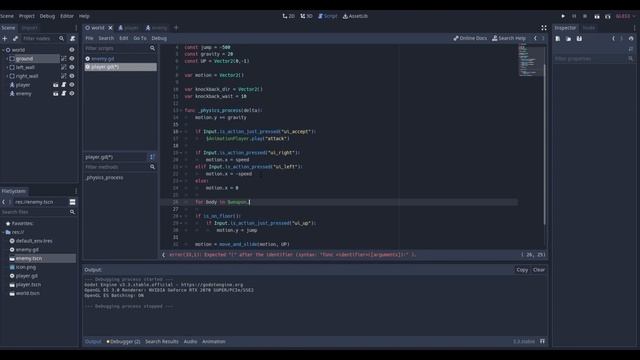The height and width of the screenshot is (360, 640).
Task: Collapse the error bar arrow
Action: pos(164,255)
